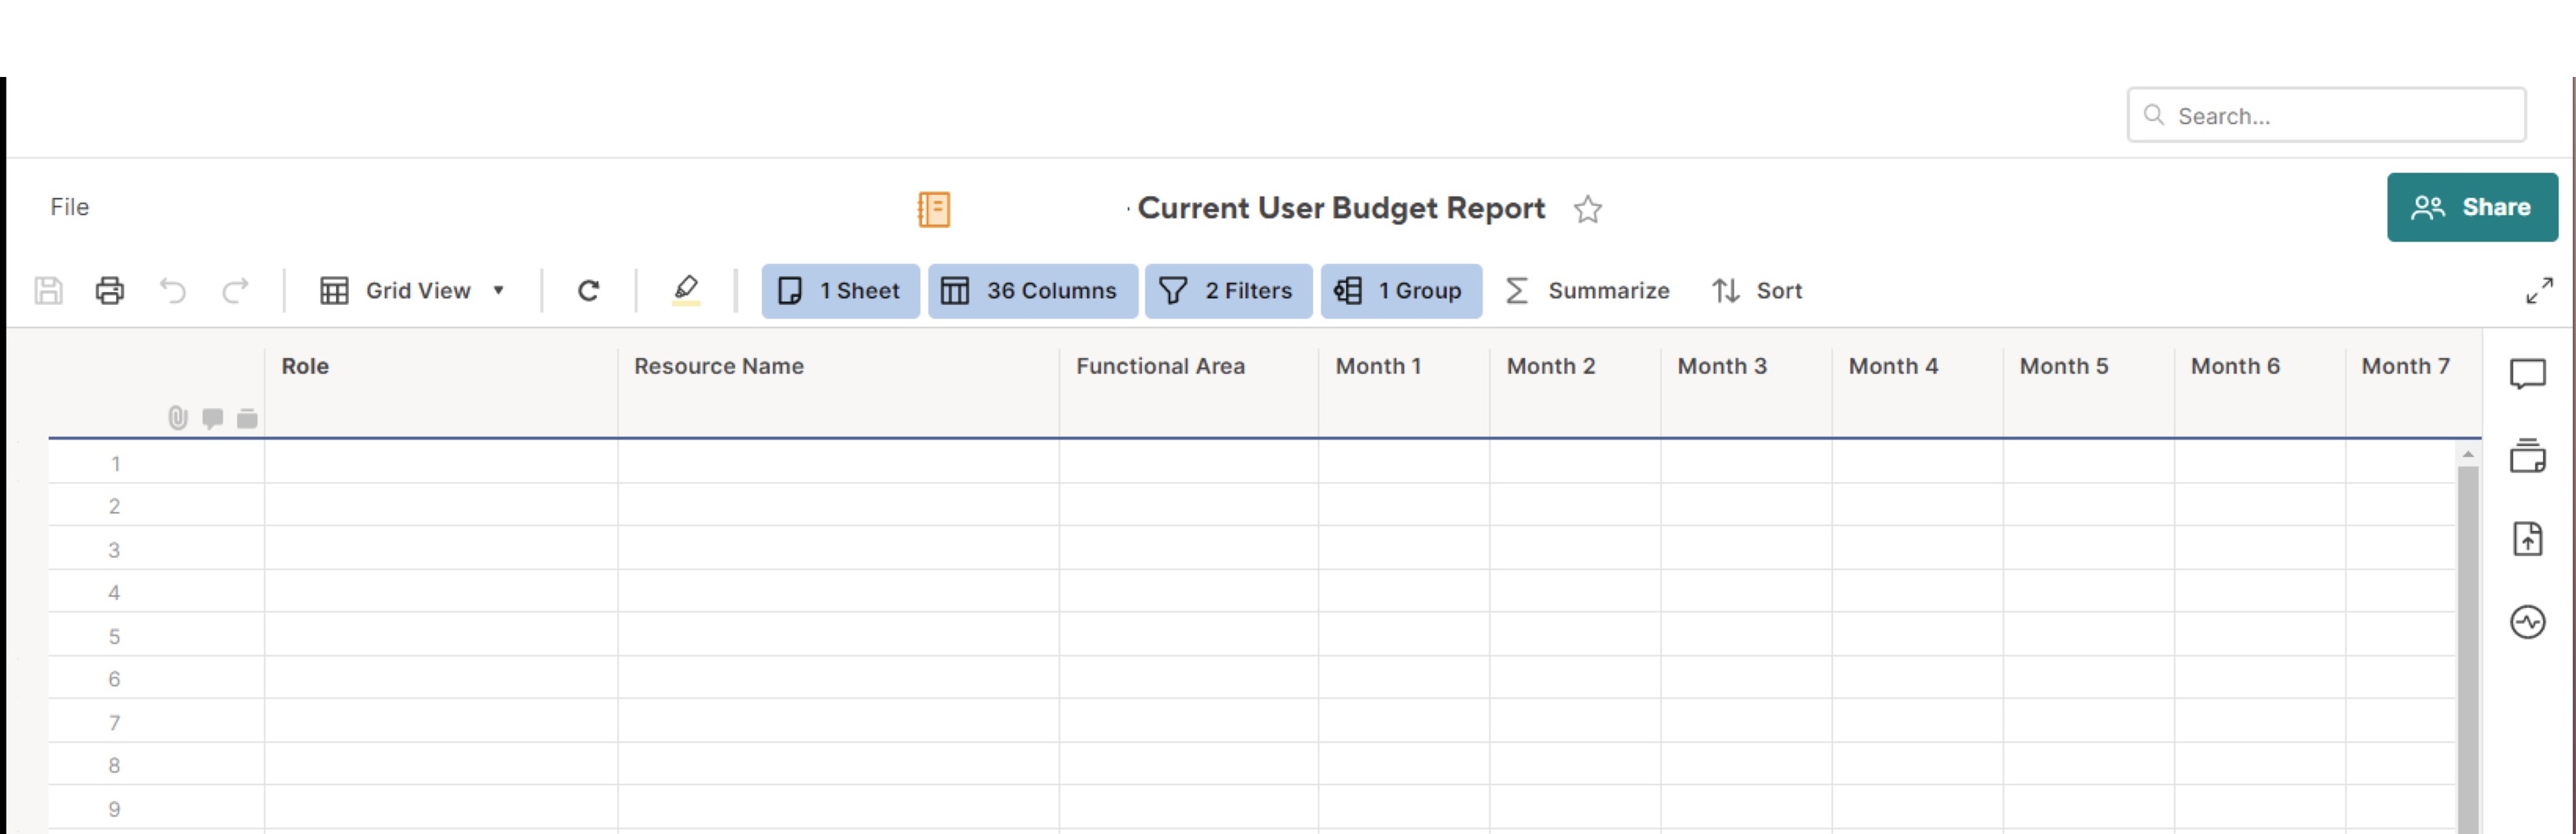
Task: Click the Redo arrow icon
Action: tap(235, 291)
